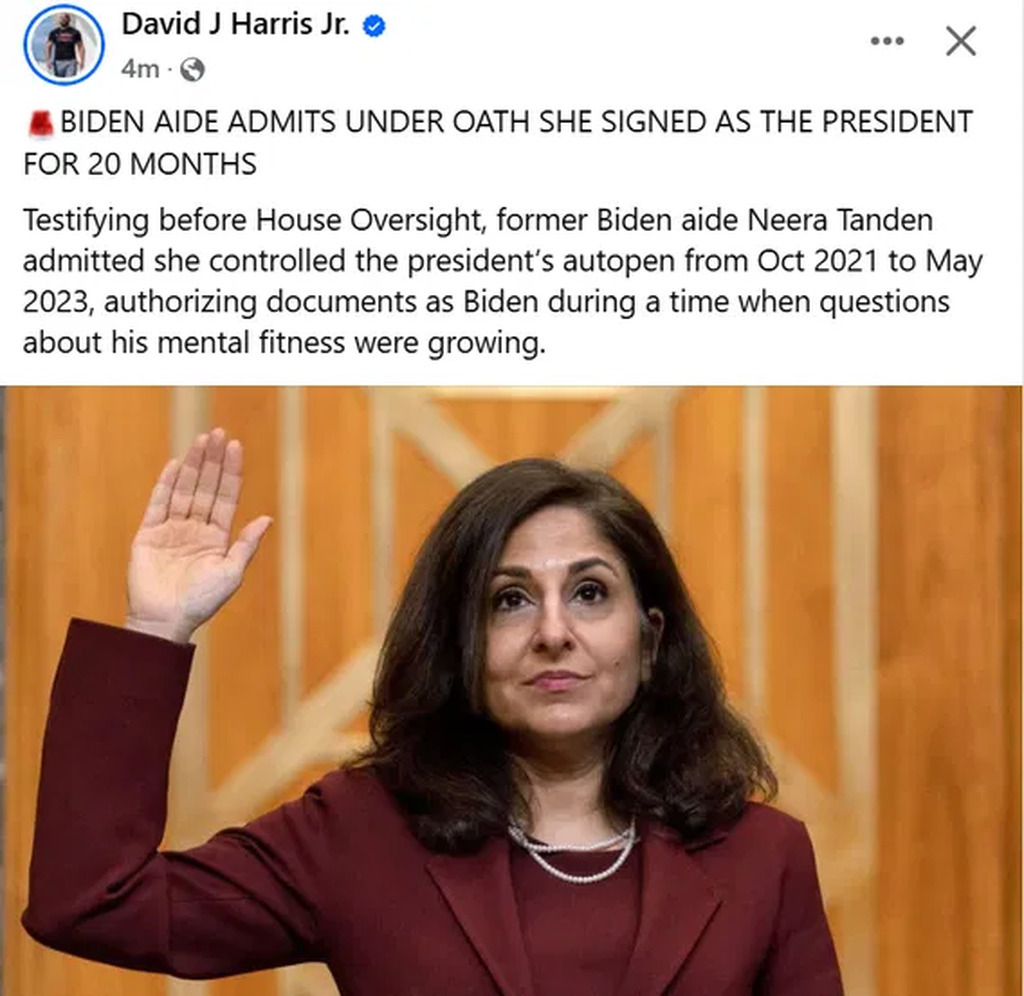Click the red siren emoji in headline
This screenshot has height=996, width=1024.
(41, 123)
